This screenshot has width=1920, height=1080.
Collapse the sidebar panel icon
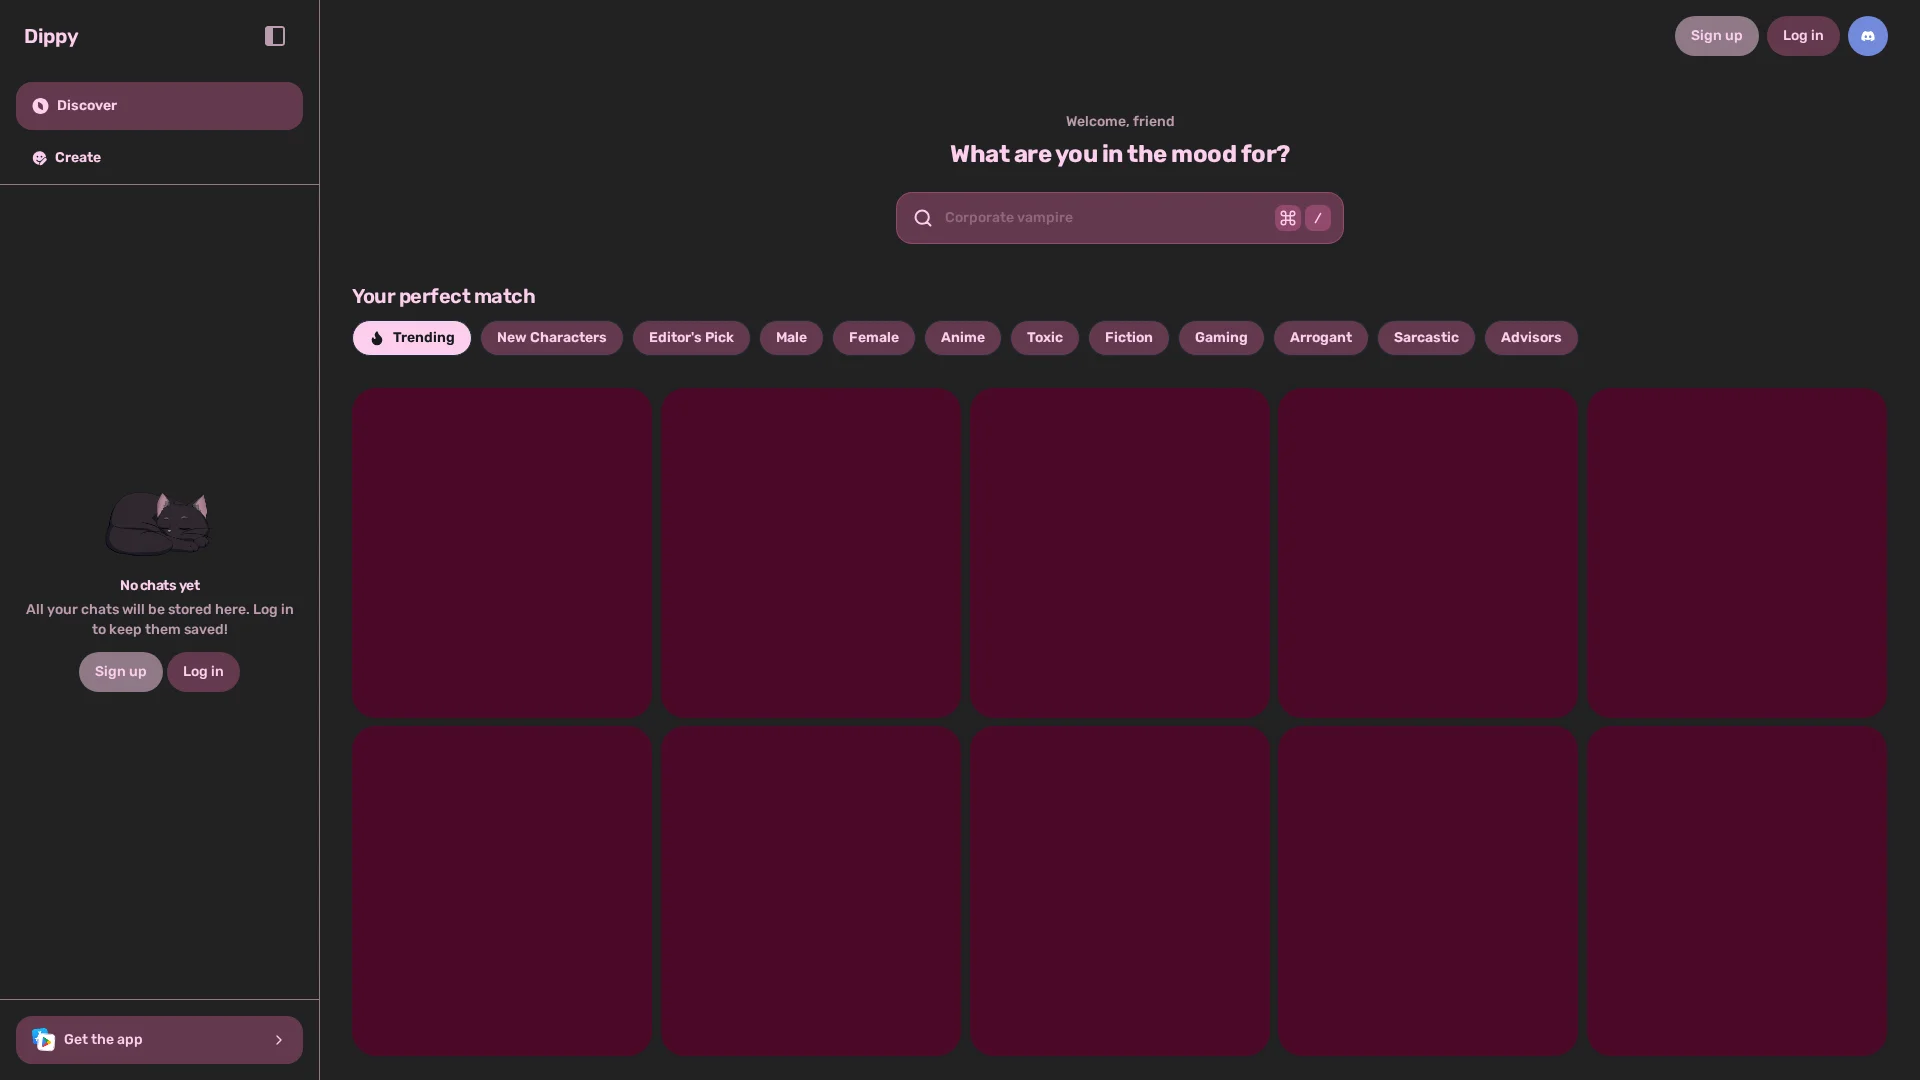tap(275, 36)
